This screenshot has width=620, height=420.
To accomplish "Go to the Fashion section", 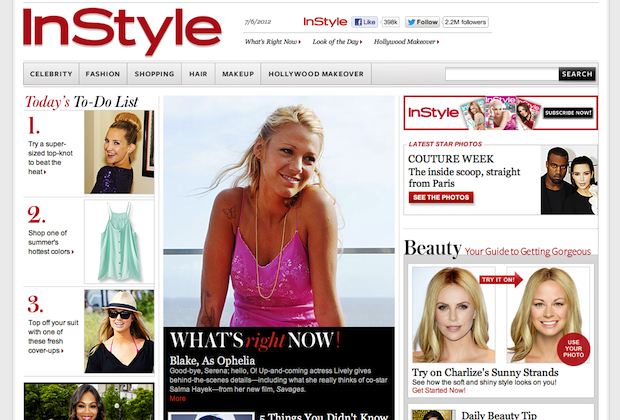I will pos(103,74).
